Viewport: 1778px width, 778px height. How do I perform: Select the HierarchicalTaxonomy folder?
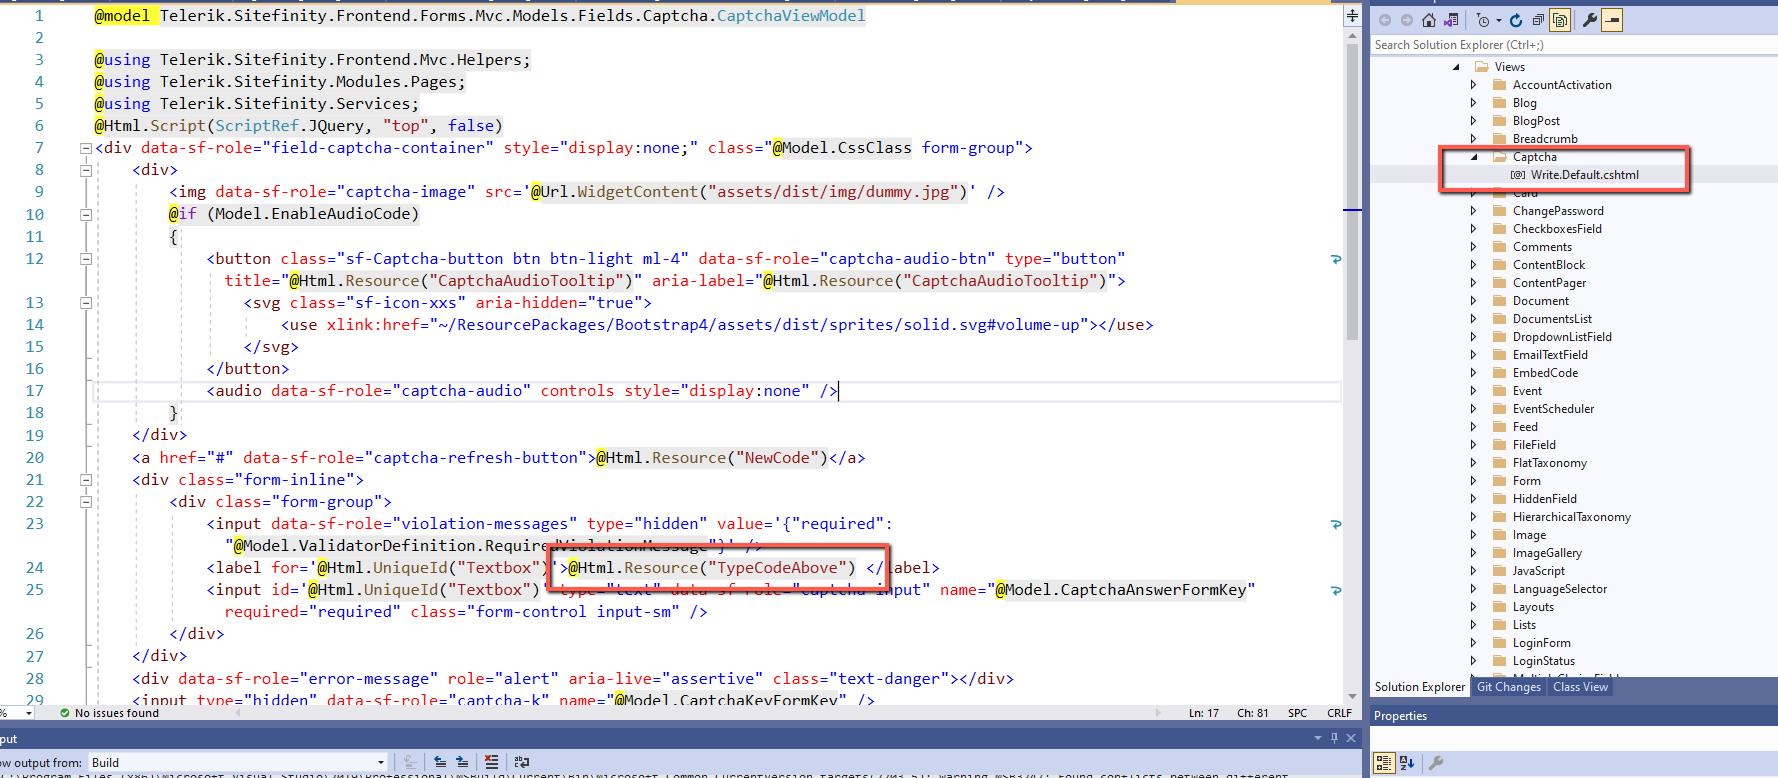pos(1572,517)
